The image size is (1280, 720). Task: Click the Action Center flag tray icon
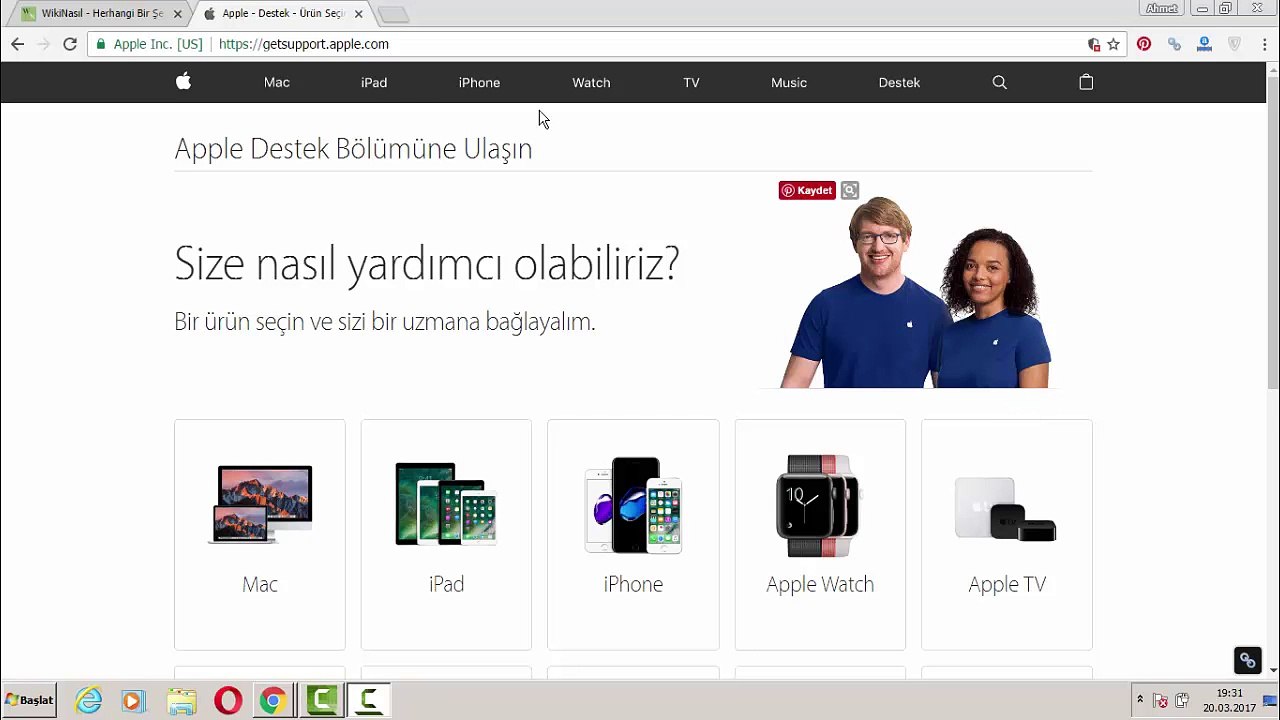[x=1161, y=700]
